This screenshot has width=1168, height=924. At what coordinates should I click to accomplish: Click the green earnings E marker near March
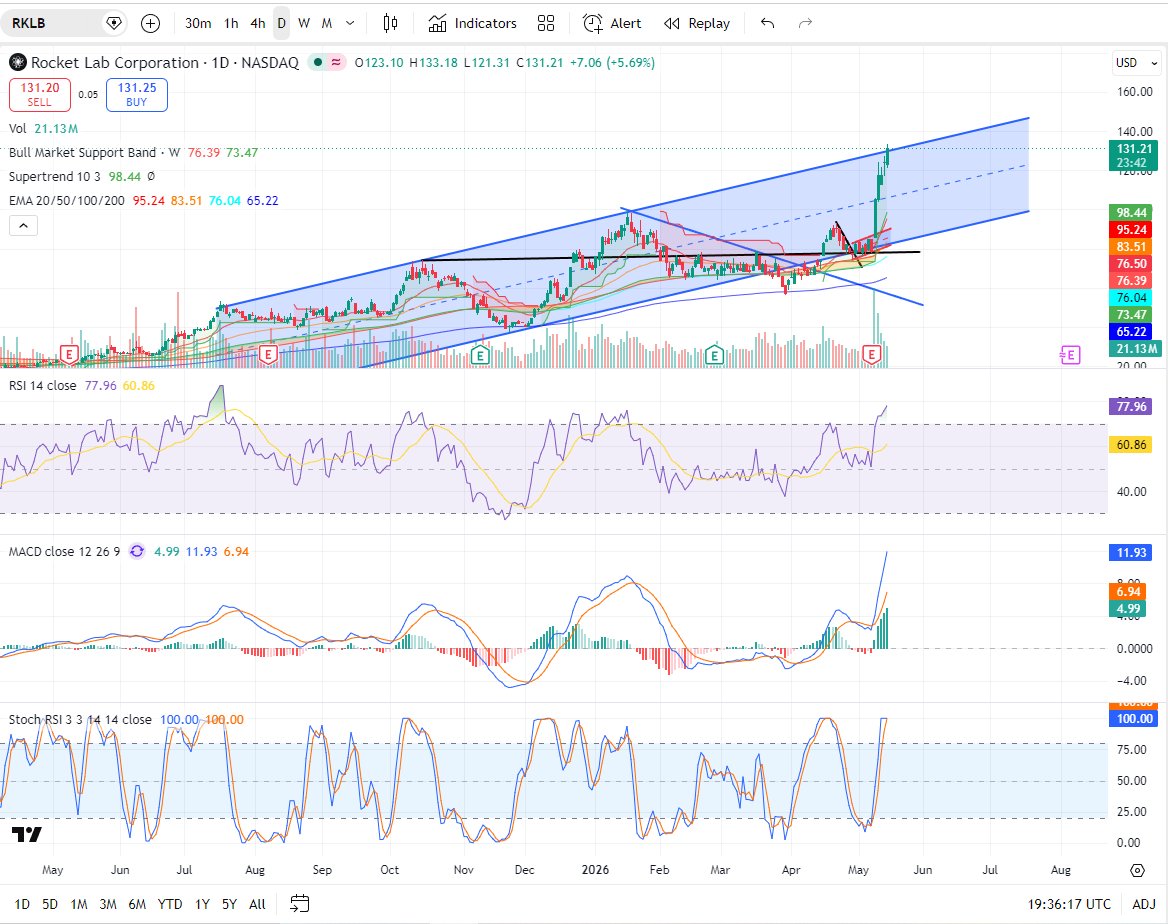click(x=714, y=355)
